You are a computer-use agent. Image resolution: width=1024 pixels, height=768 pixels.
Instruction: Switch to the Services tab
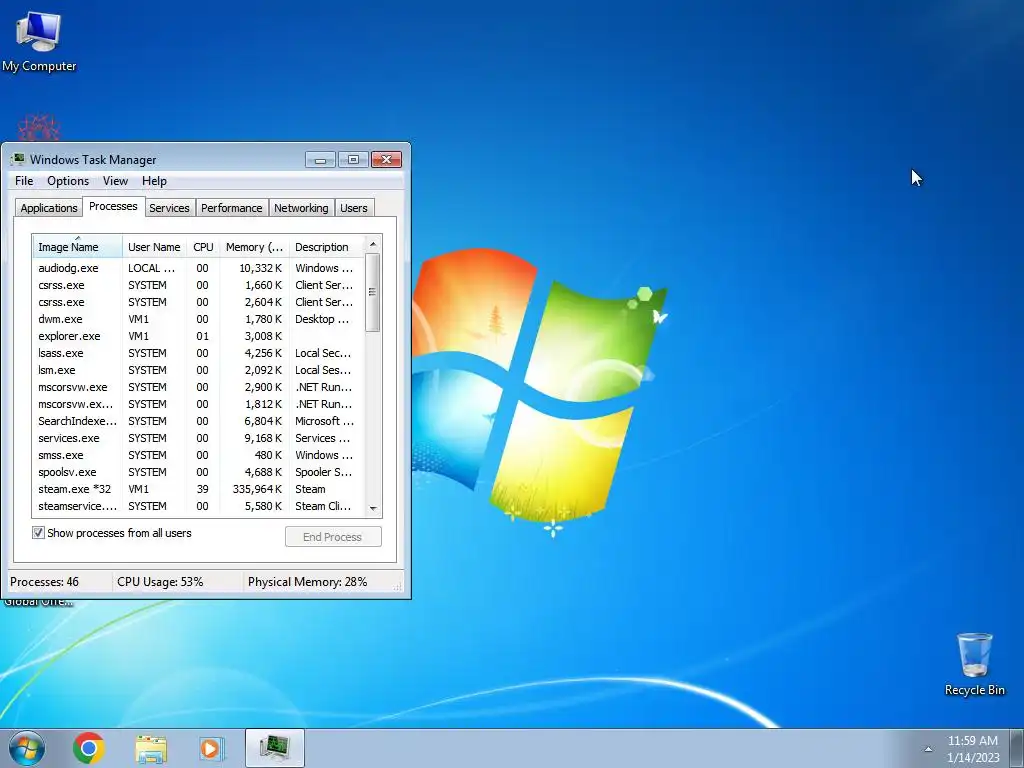pyautogui.click(x=169, y=208)
